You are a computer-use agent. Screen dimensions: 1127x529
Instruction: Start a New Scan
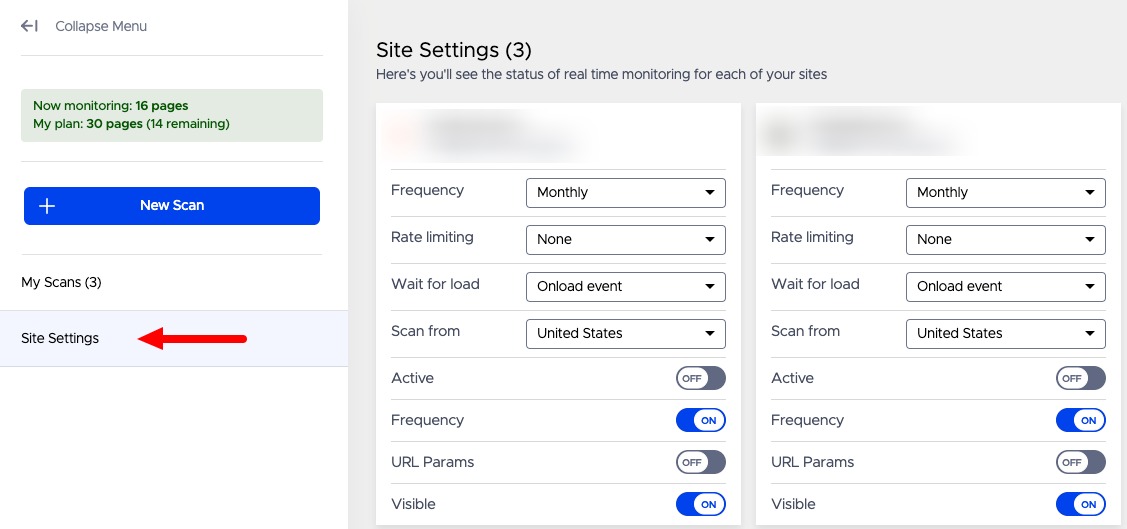[172, 206]
